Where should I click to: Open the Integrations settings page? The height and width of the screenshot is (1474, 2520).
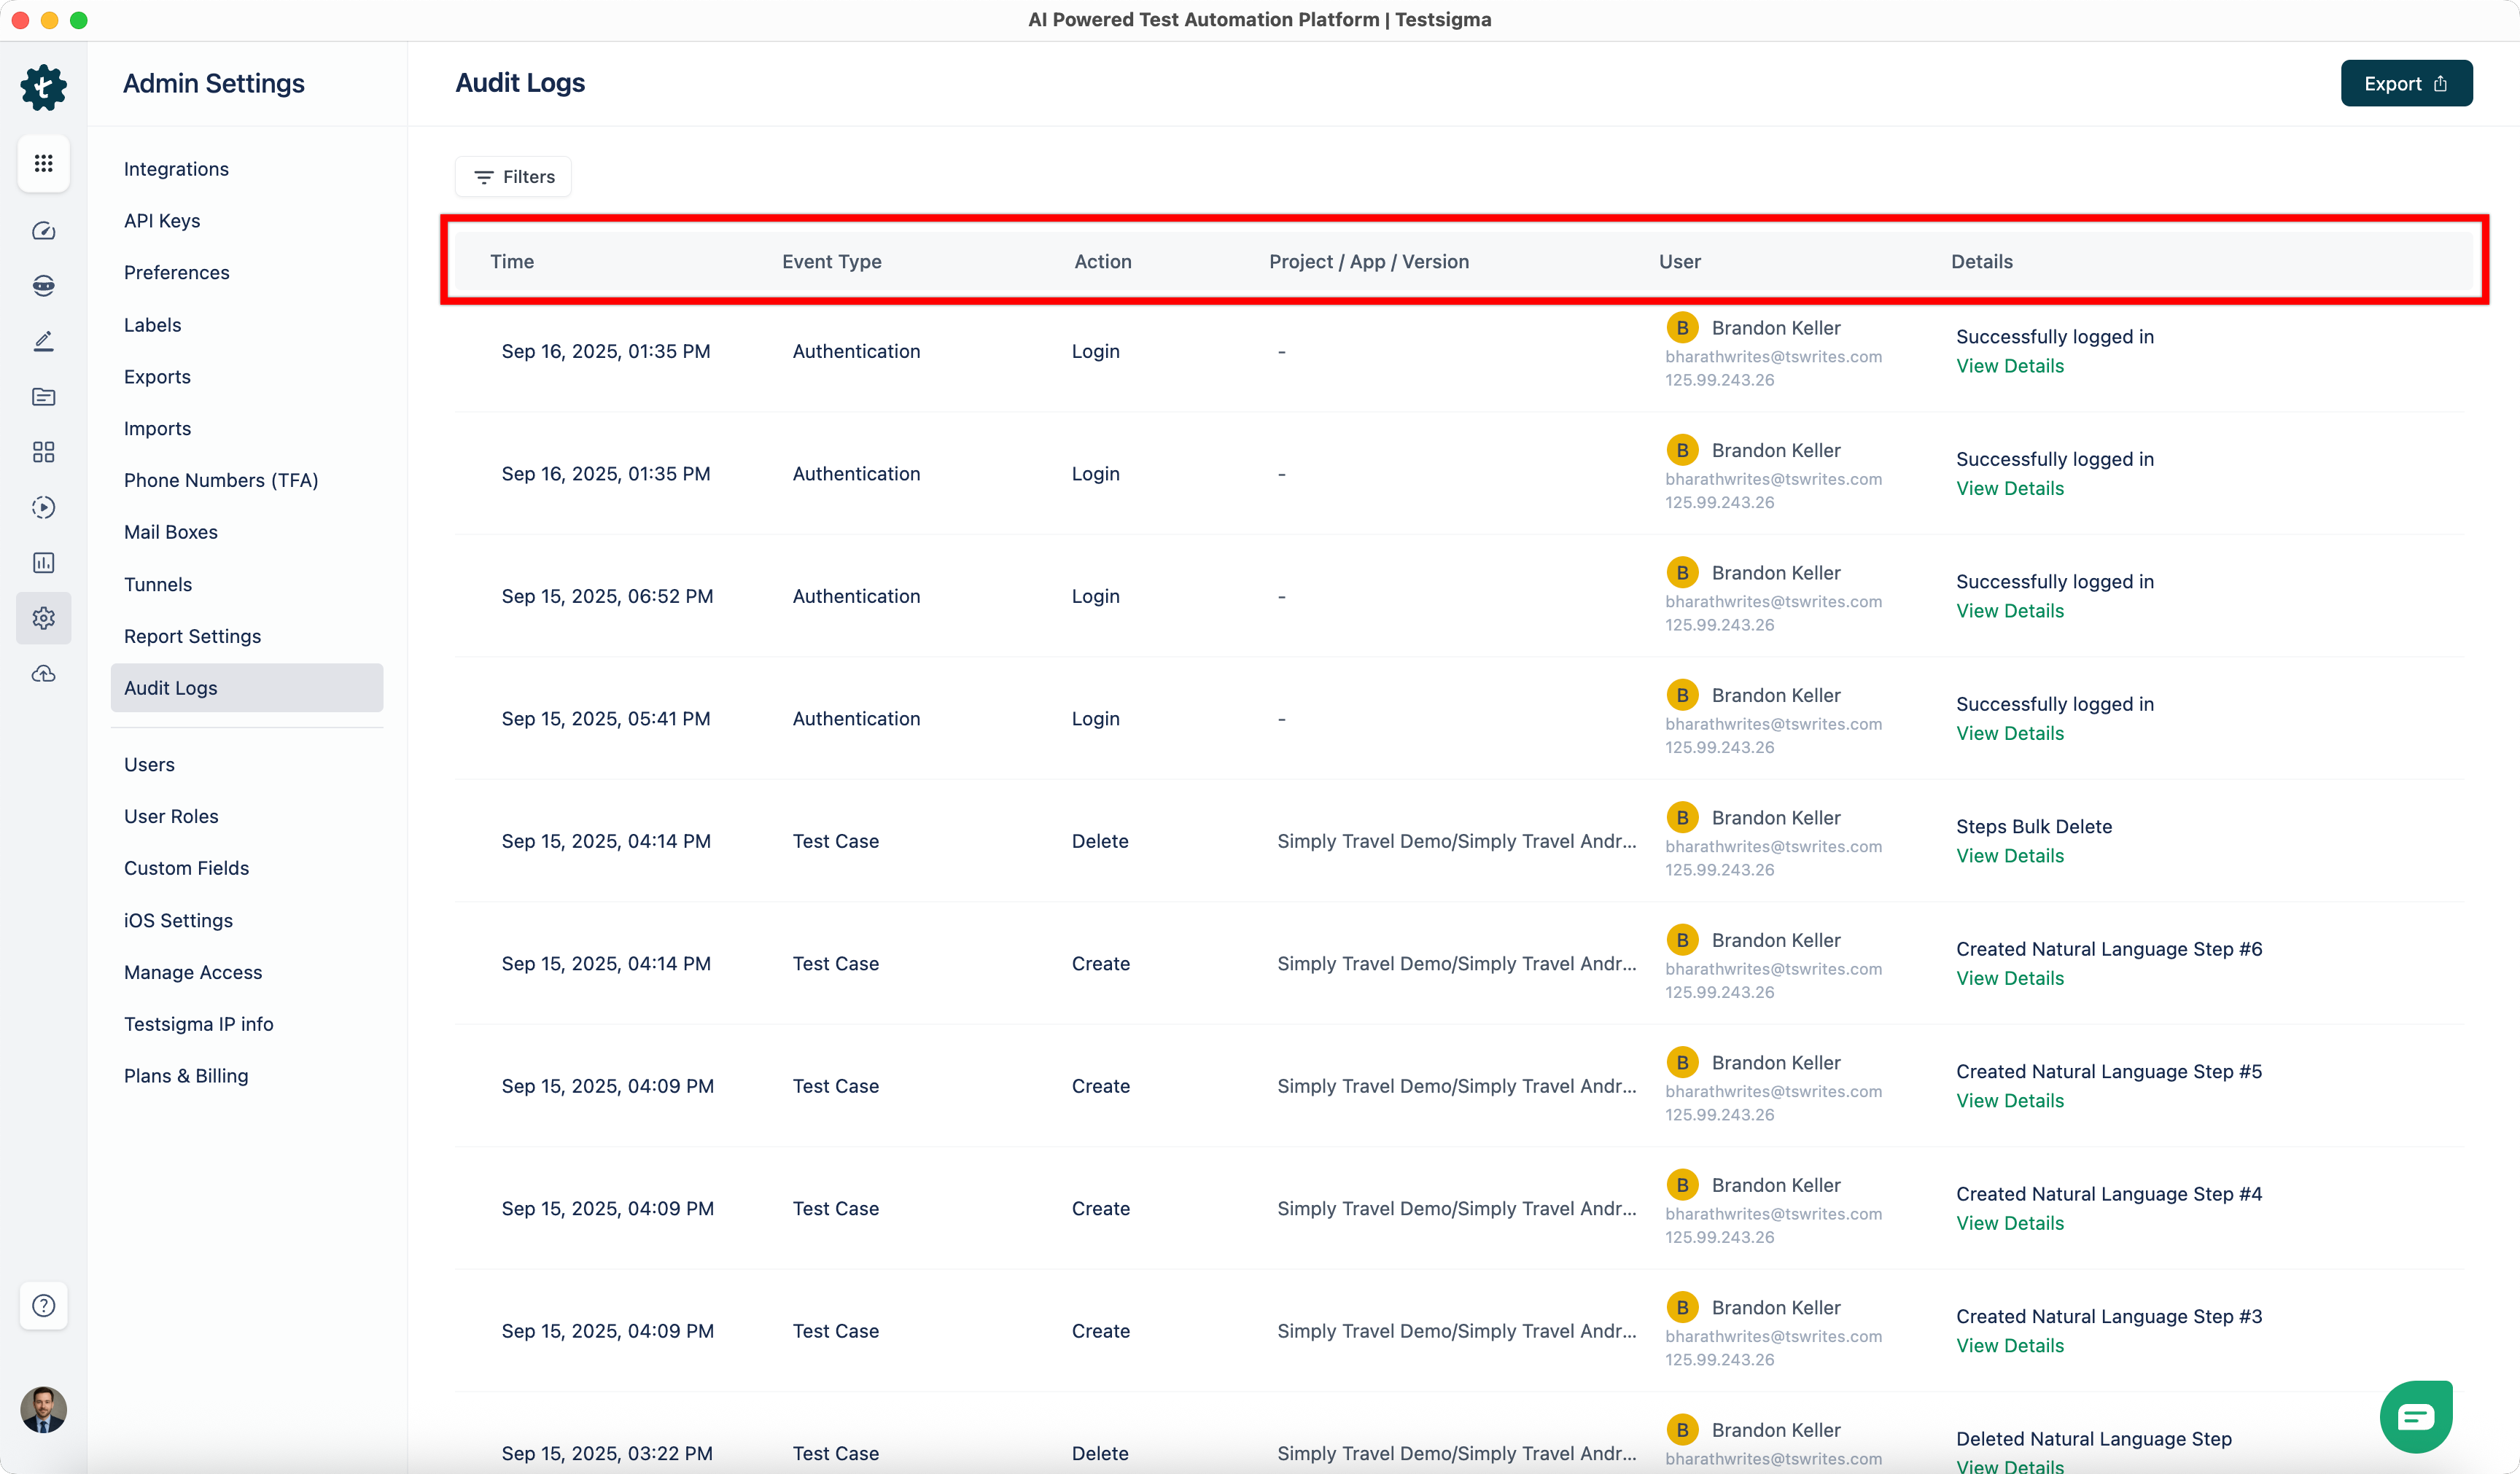pyautogui.click(x=176, y=169)
